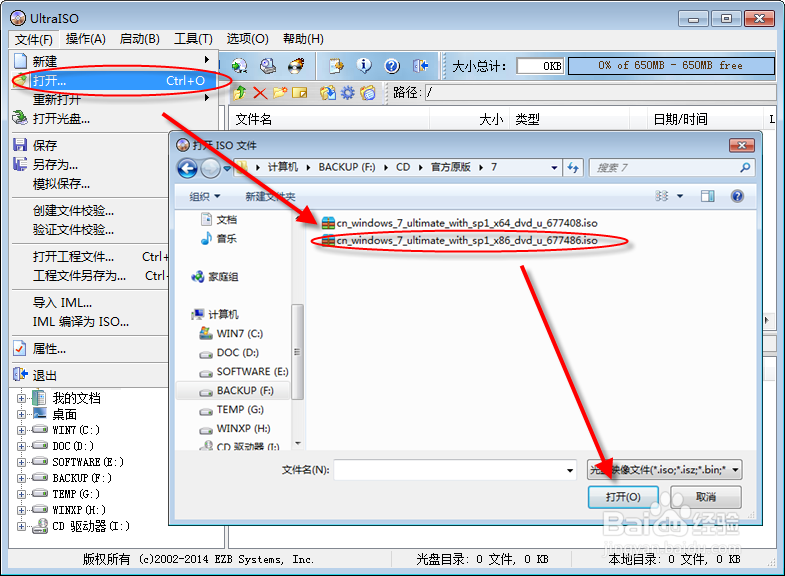Open the 帮助(H) menu
The width and height of the screenshot is (785, 576).
click(303, 39)
